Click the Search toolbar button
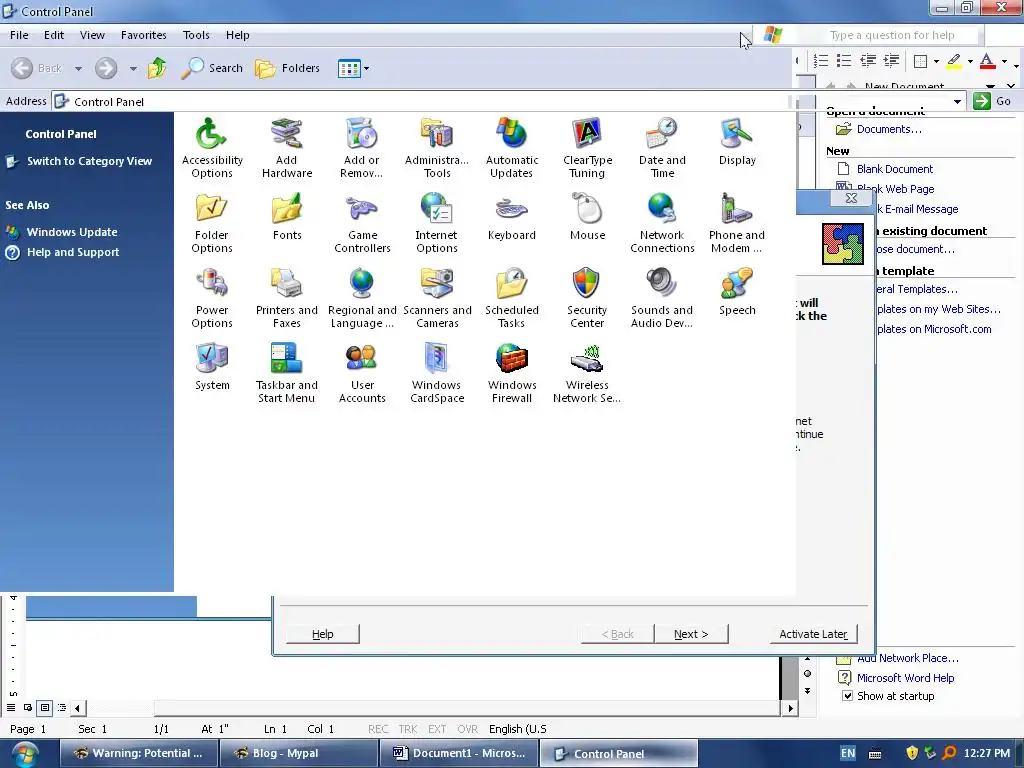The width and height of the screenshot is (1024, 768). coord(212,68)
